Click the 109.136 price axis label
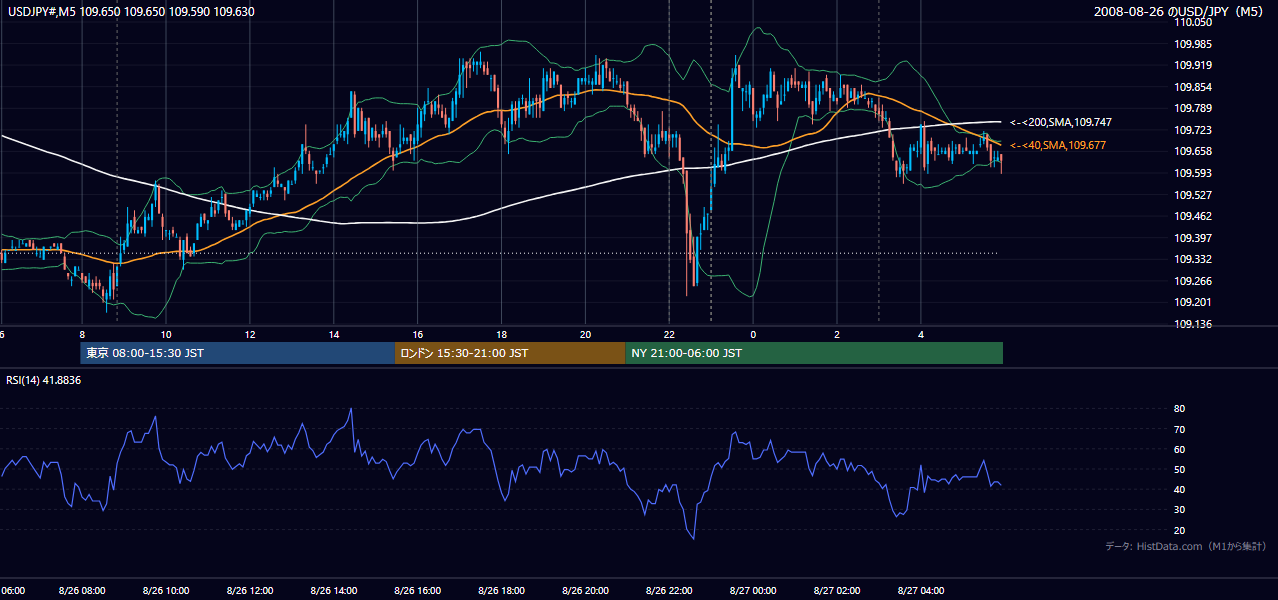Viewport: 1278px width, 600px height. coord(1193,324)
